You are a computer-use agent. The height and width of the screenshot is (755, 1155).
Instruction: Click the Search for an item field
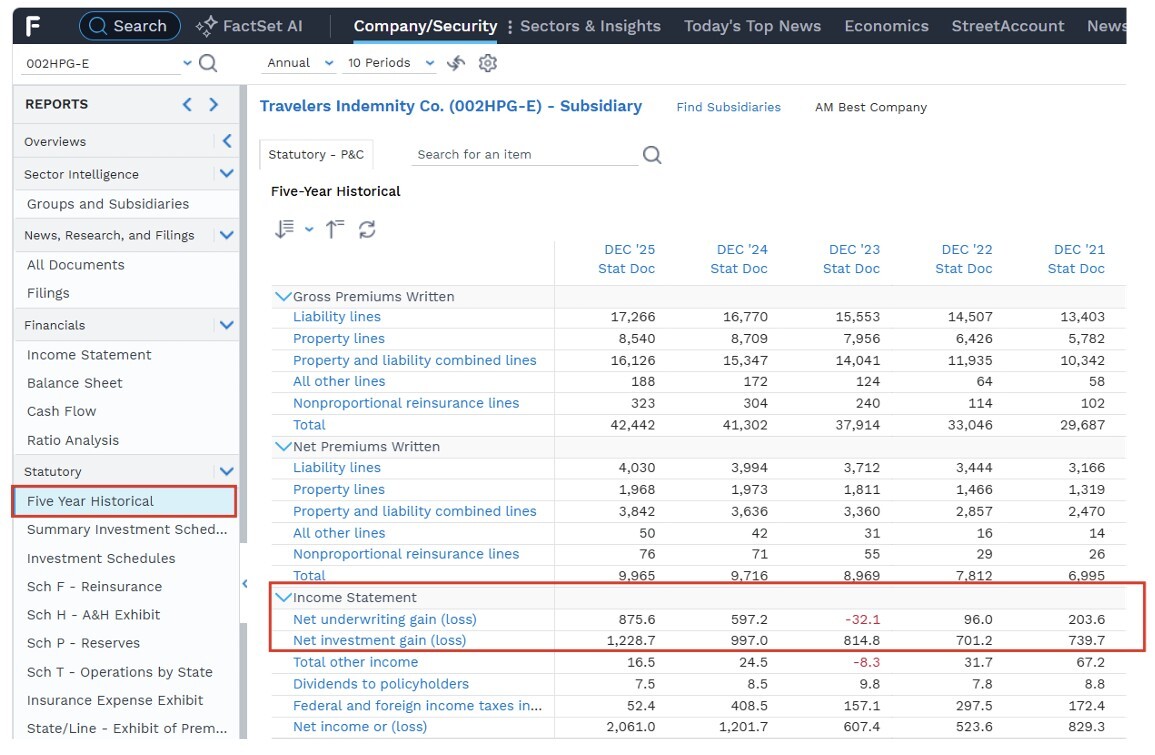[524, 155]
